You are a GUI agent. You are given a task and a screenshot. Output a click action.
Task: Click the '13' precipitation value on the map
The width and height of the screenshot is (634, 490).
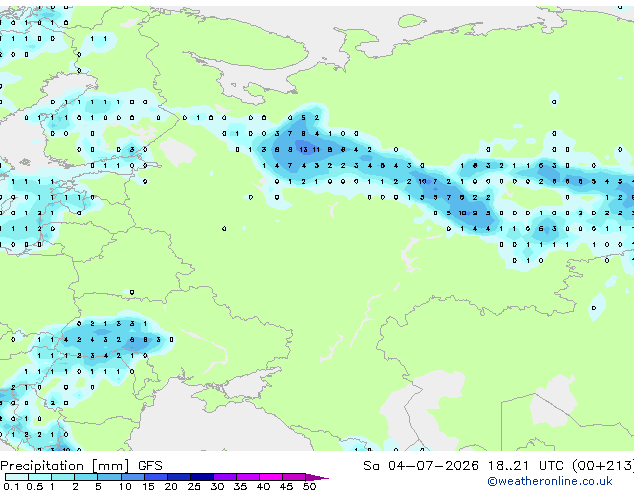[303, 150]
